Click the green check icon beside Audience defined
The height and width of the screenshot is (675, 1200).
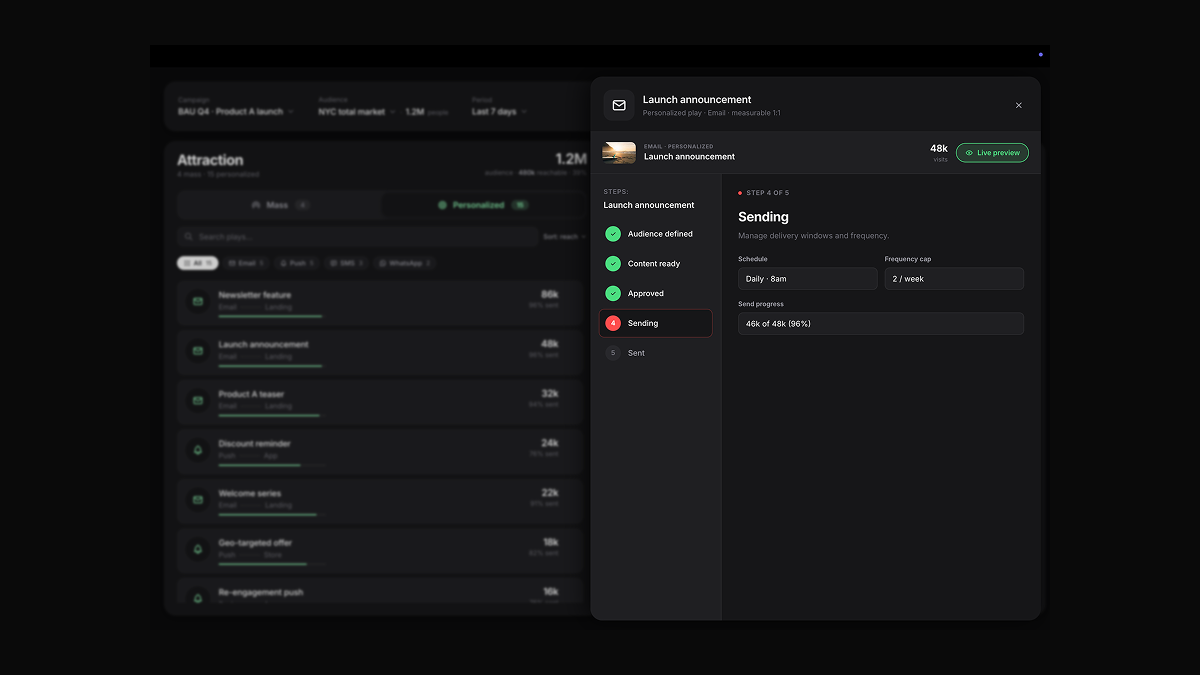[x=613, y=234]
